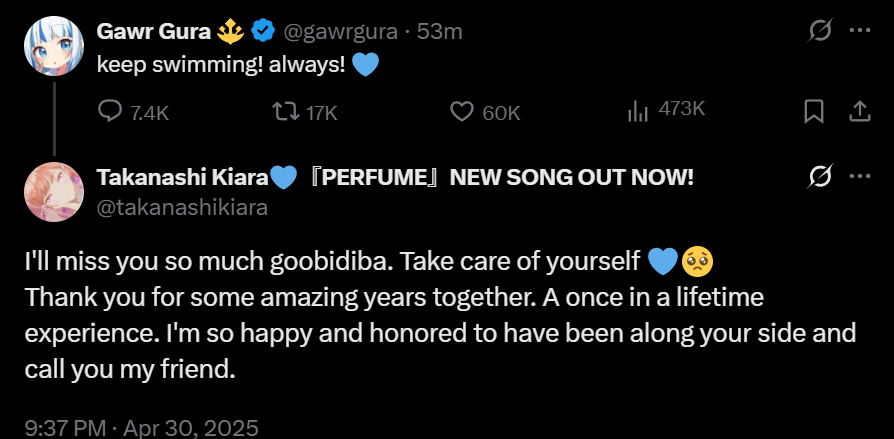894x439 pixels.
Task: Bookmark Gawr Gura's tweet
Action: point(814,112)
